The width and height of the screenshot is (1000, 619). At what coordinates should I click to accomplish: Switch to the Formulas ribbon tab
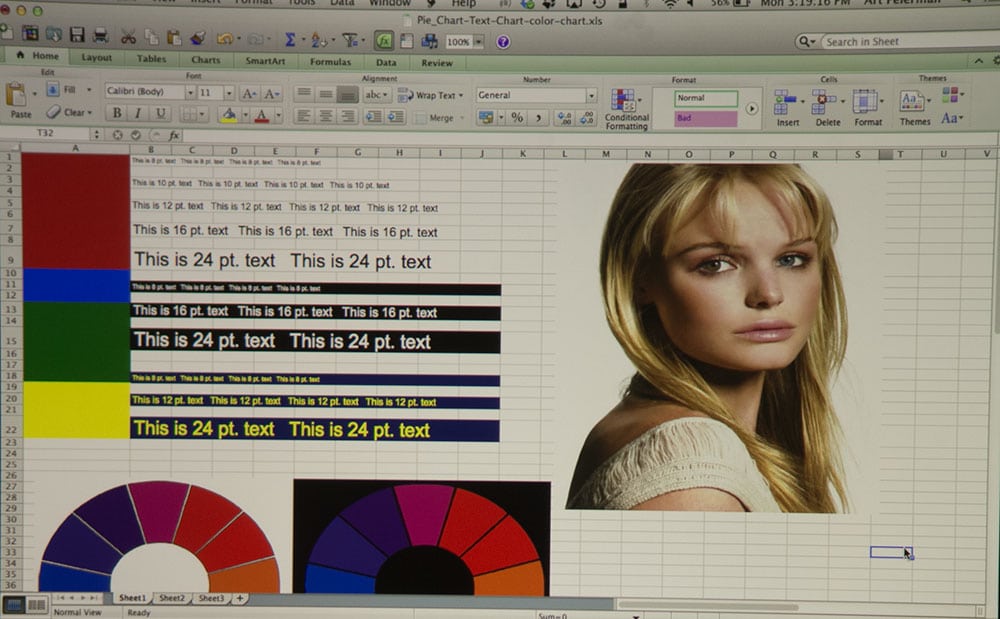[330, 62]
